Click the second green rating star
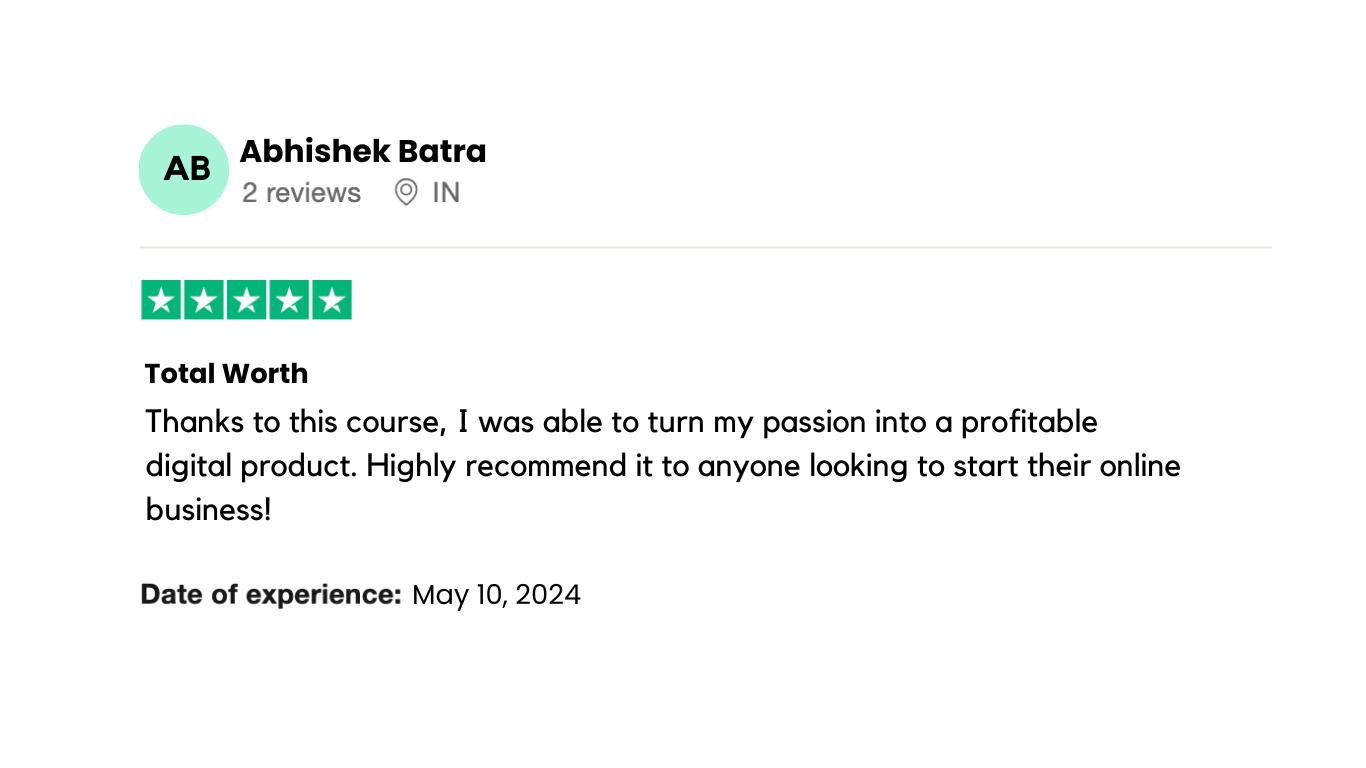The height and width of the screenshot is (768, 1366). [204, 300]
